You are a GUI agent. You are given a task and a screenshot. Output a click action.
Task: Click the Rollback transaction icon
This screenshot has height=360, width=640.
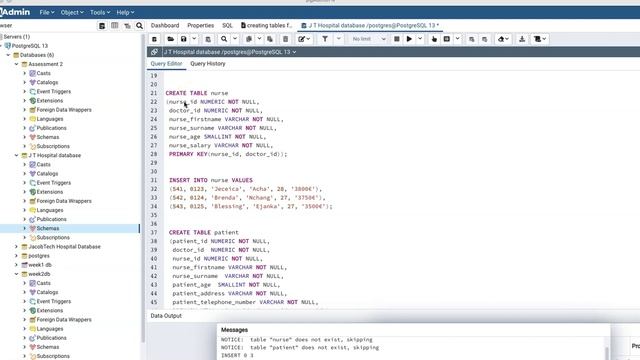pos(484,39)
